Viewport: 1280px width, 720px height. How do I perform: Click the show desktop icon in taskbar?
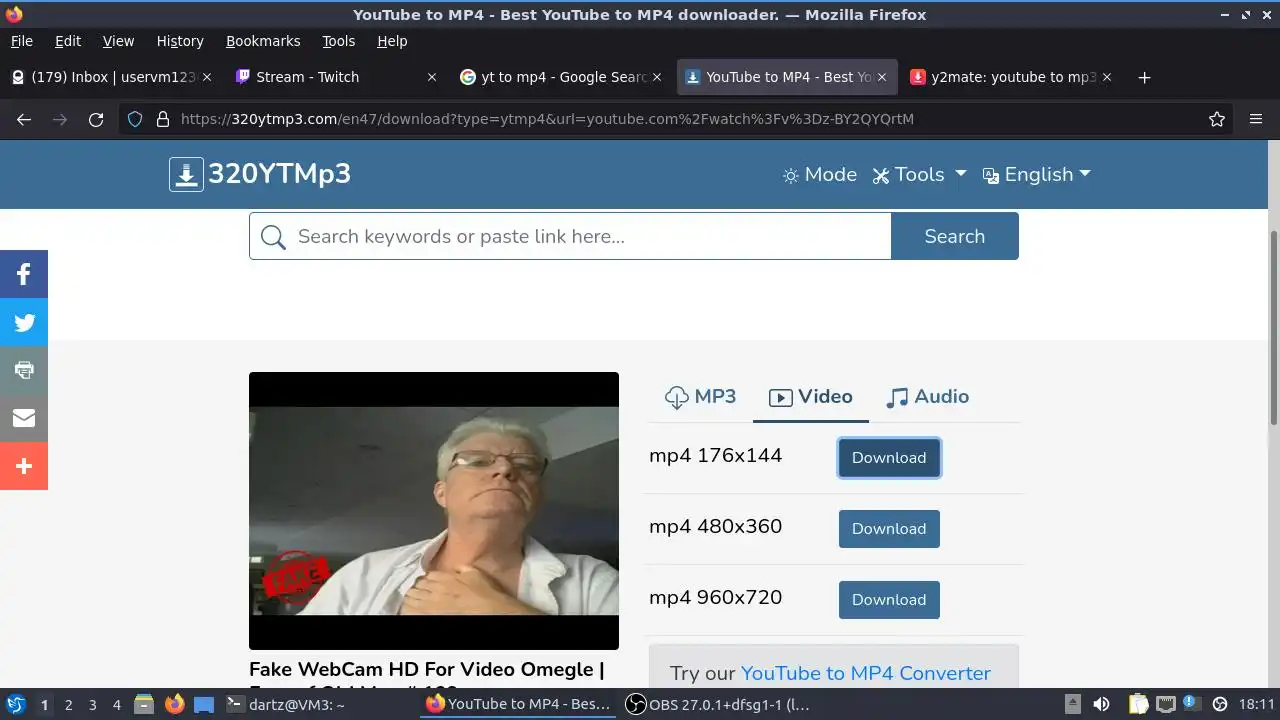204,704
